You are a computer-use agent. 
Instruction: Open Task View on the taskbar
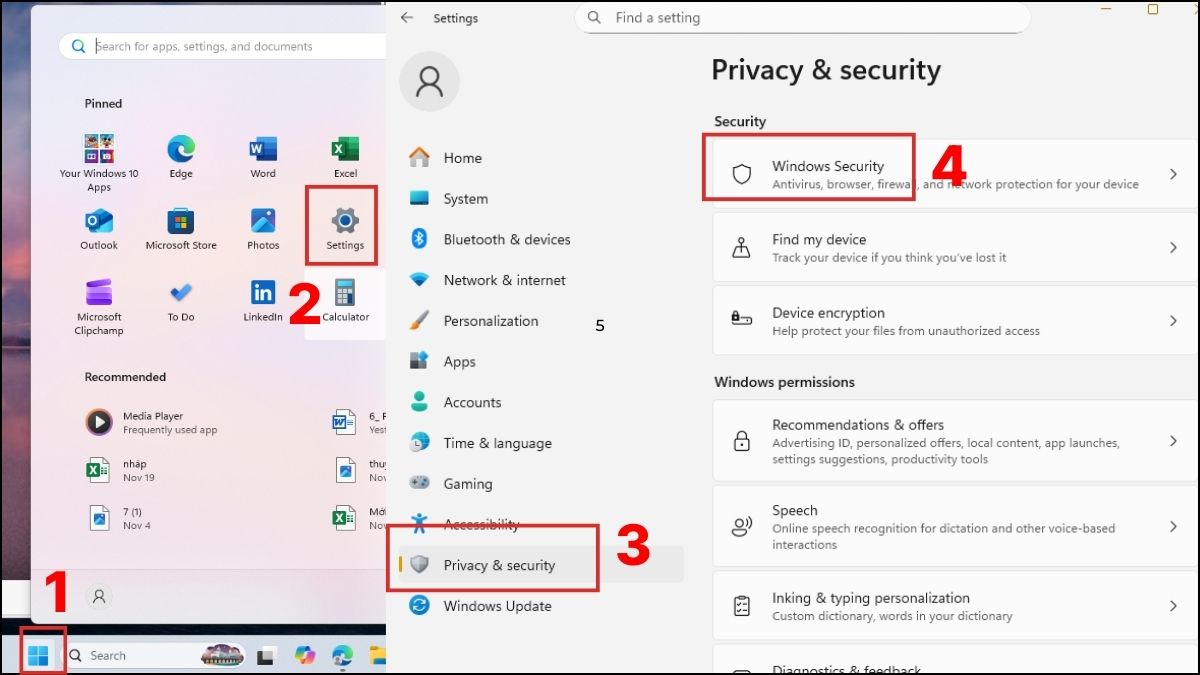[x=266, y=656]
